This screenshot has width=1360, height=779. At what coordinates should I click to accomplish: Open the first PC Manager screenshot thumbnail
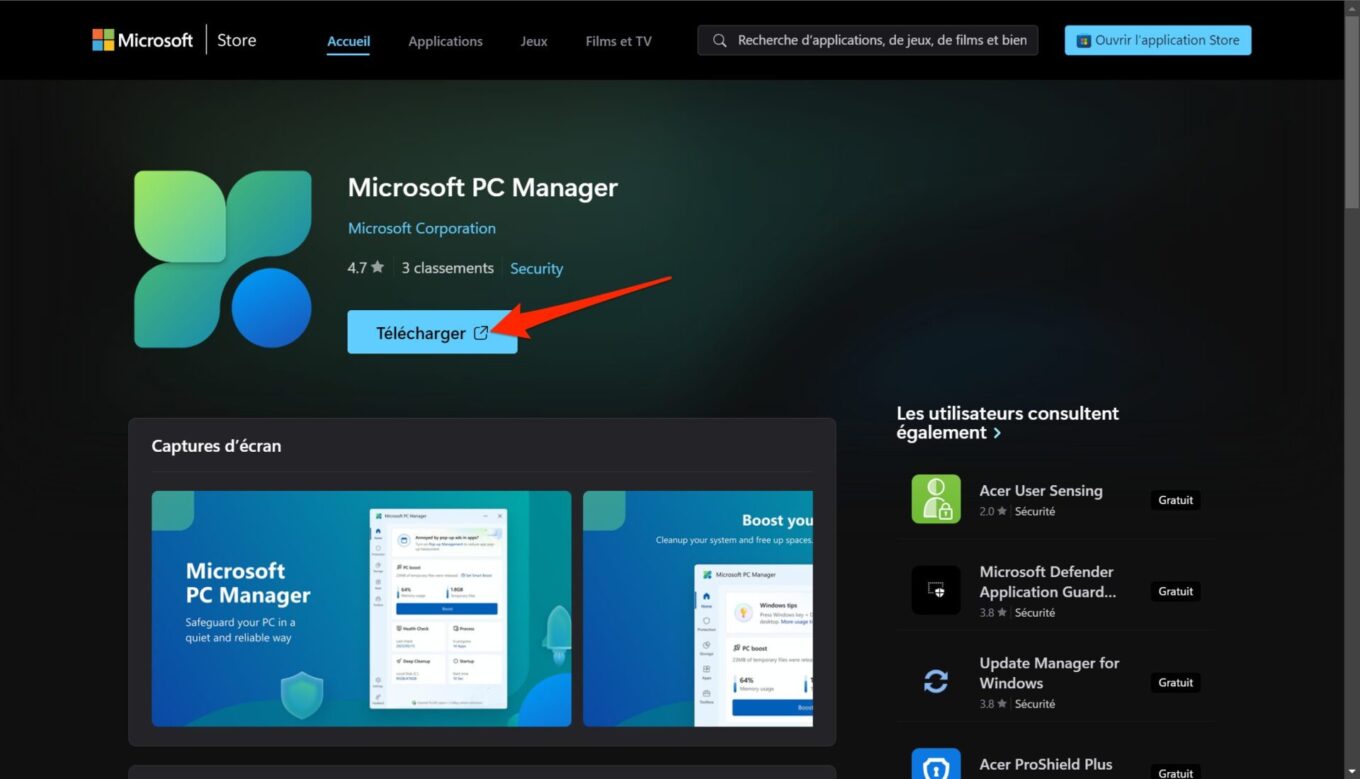[361, 608]
